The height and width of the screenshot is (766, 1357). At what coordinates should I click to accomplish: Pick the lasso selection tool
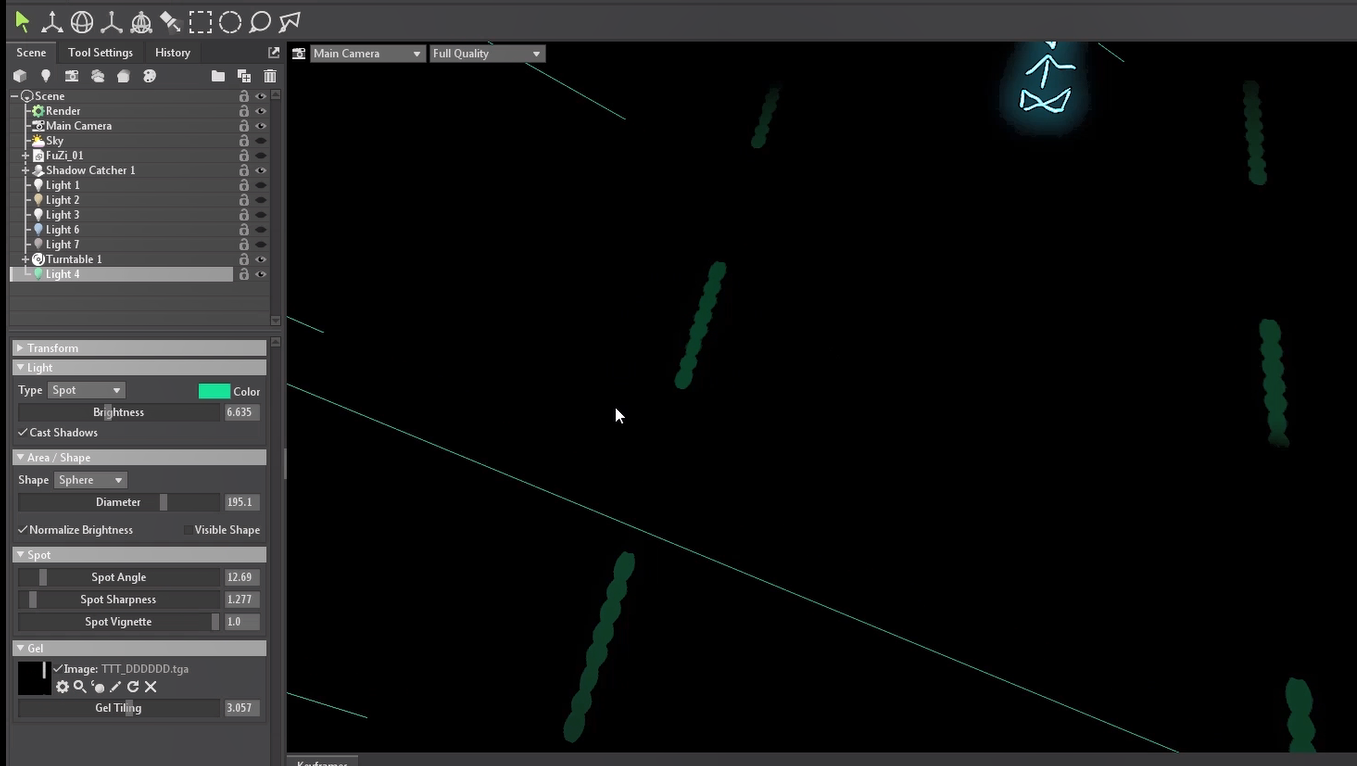260,21
